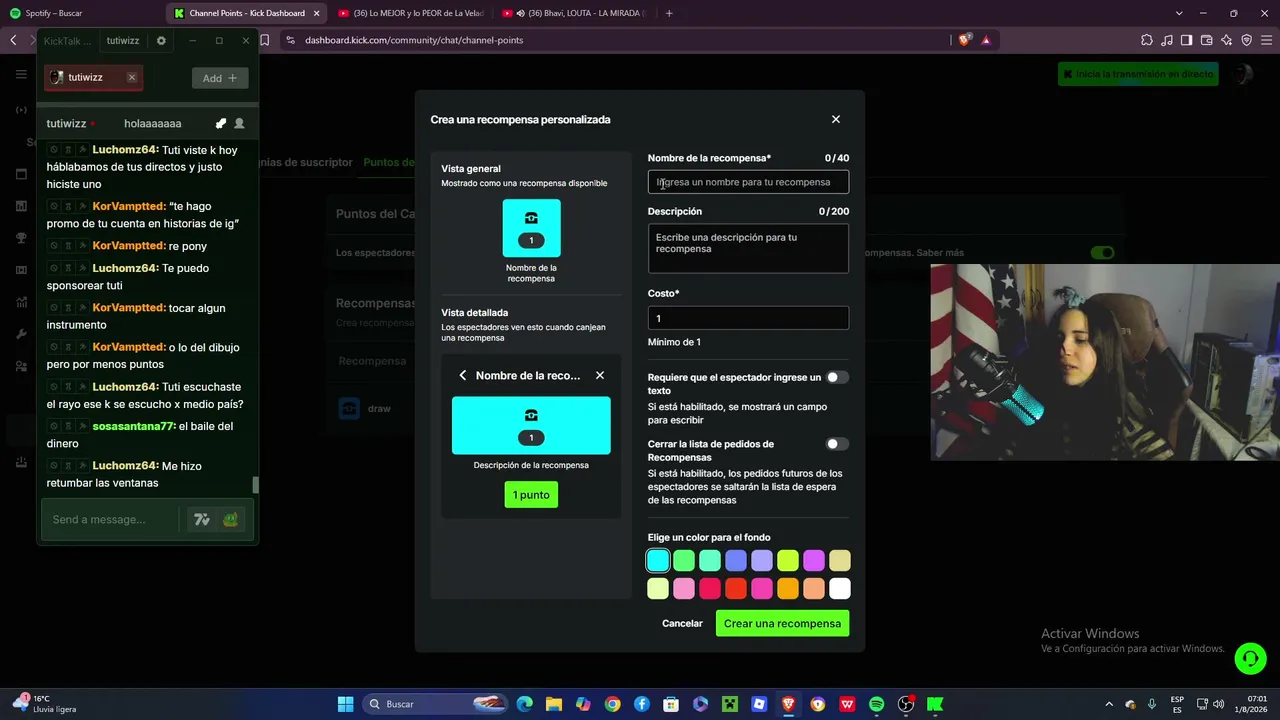The width and height of the screenshot is (1280, 720).
Task: Open Spotify from the taskbar
Action: [877, 704]
